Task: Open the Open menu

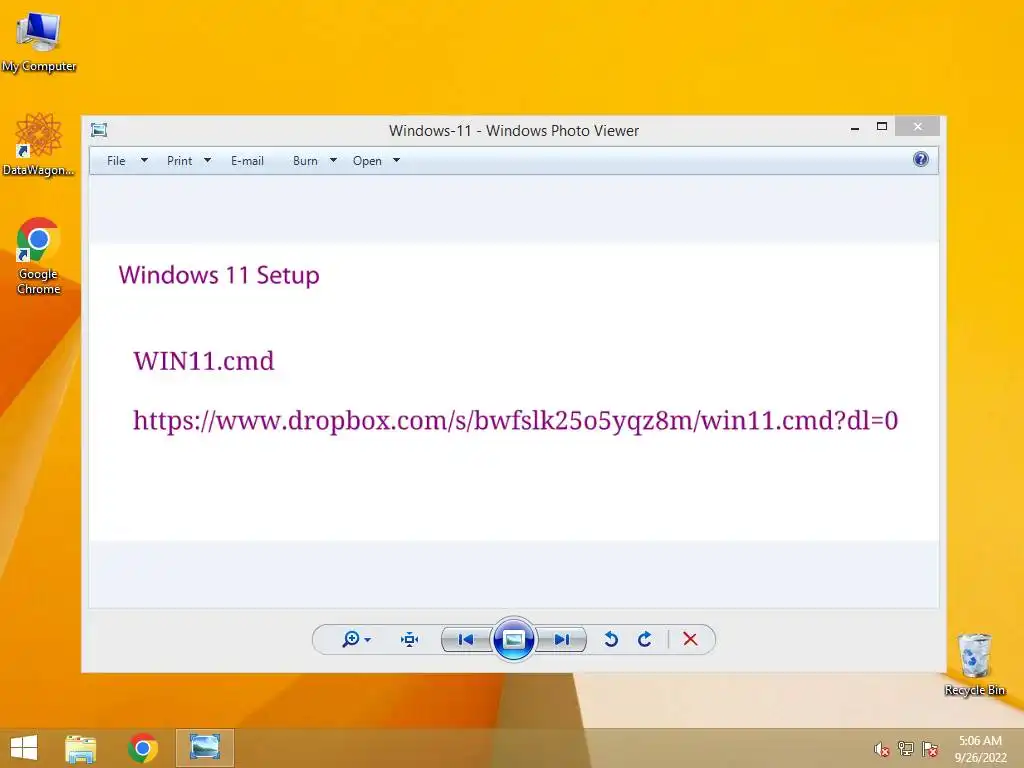Action: pos(367,161)
